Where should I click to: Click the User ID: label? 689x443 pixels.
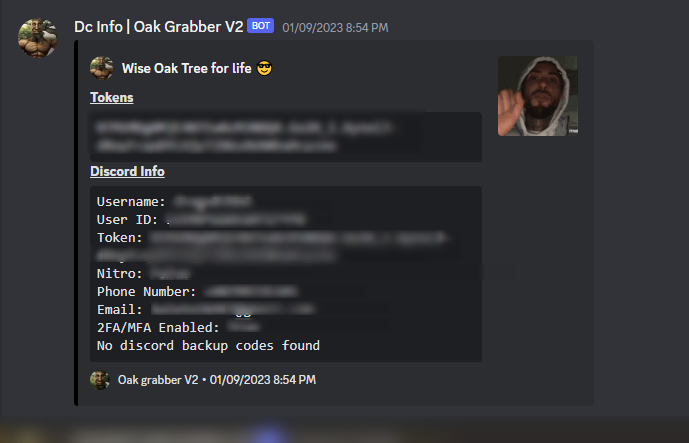coord(127,220)
